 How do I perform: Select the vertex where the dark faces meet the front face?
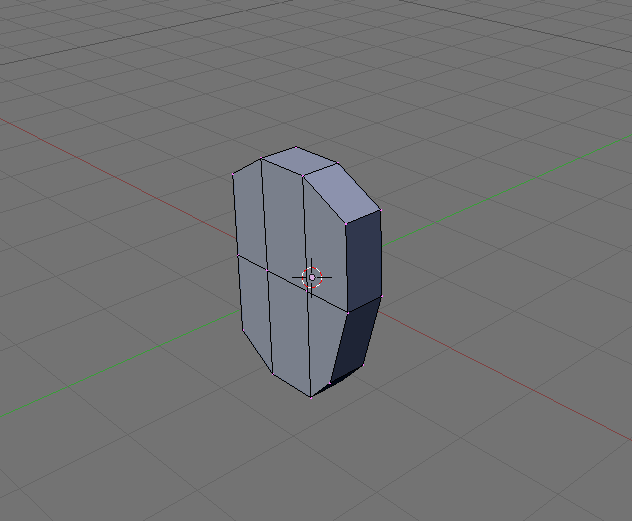[x=348, y=312]
